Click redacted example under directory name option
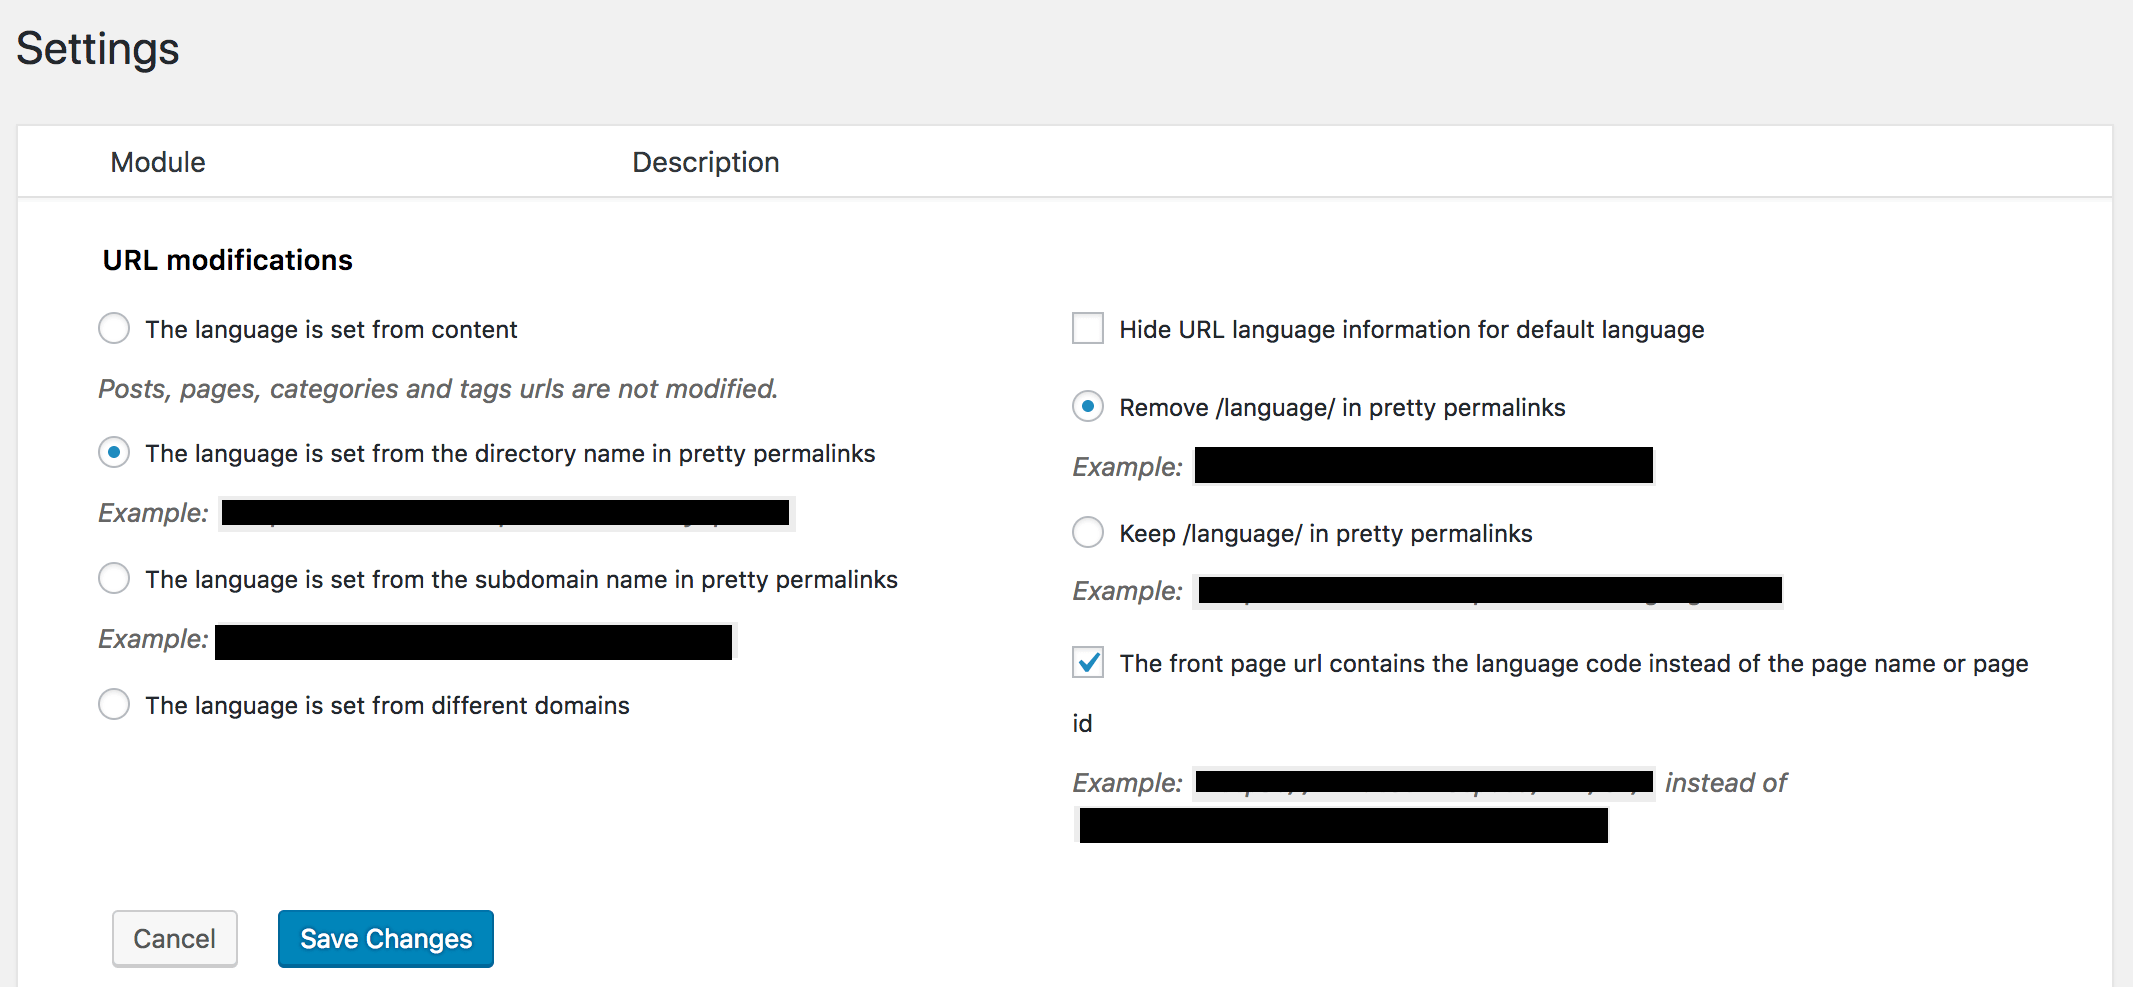The height and width of the screenshot is (987, 2133). pyautogui.click(x=506, y=513)
